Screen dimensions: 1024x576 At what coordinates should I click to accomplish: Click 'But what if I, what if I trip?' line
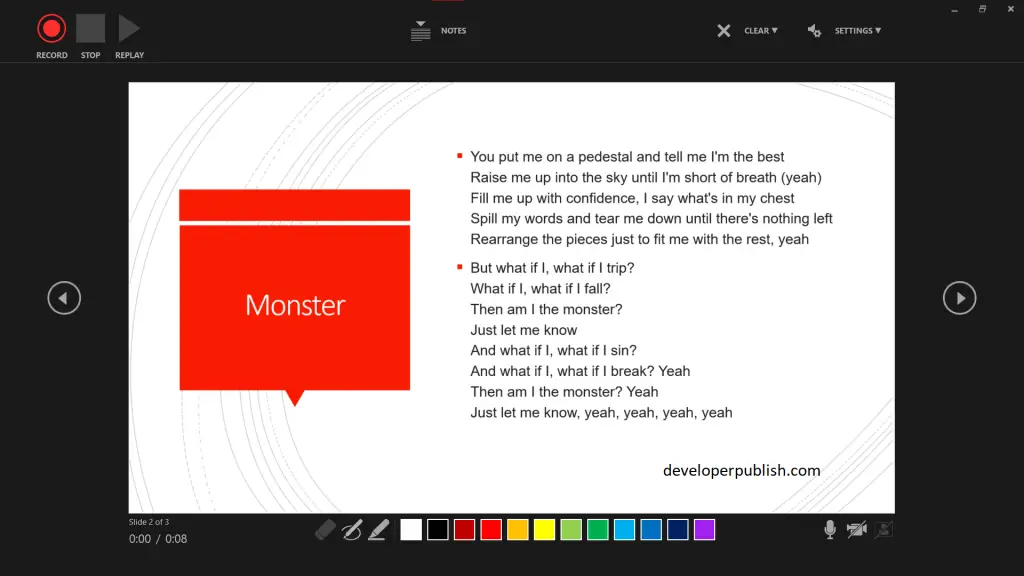tap(552, 268)
